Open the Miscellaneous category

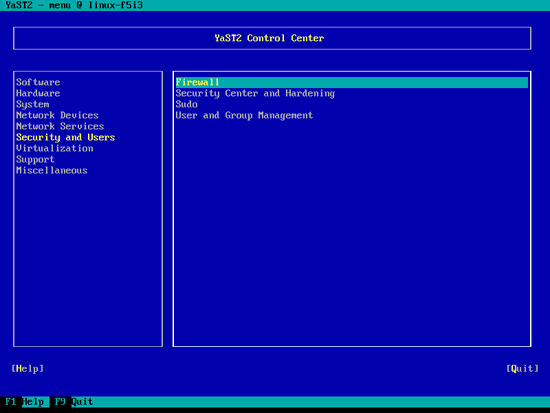[x=52, y=171]
